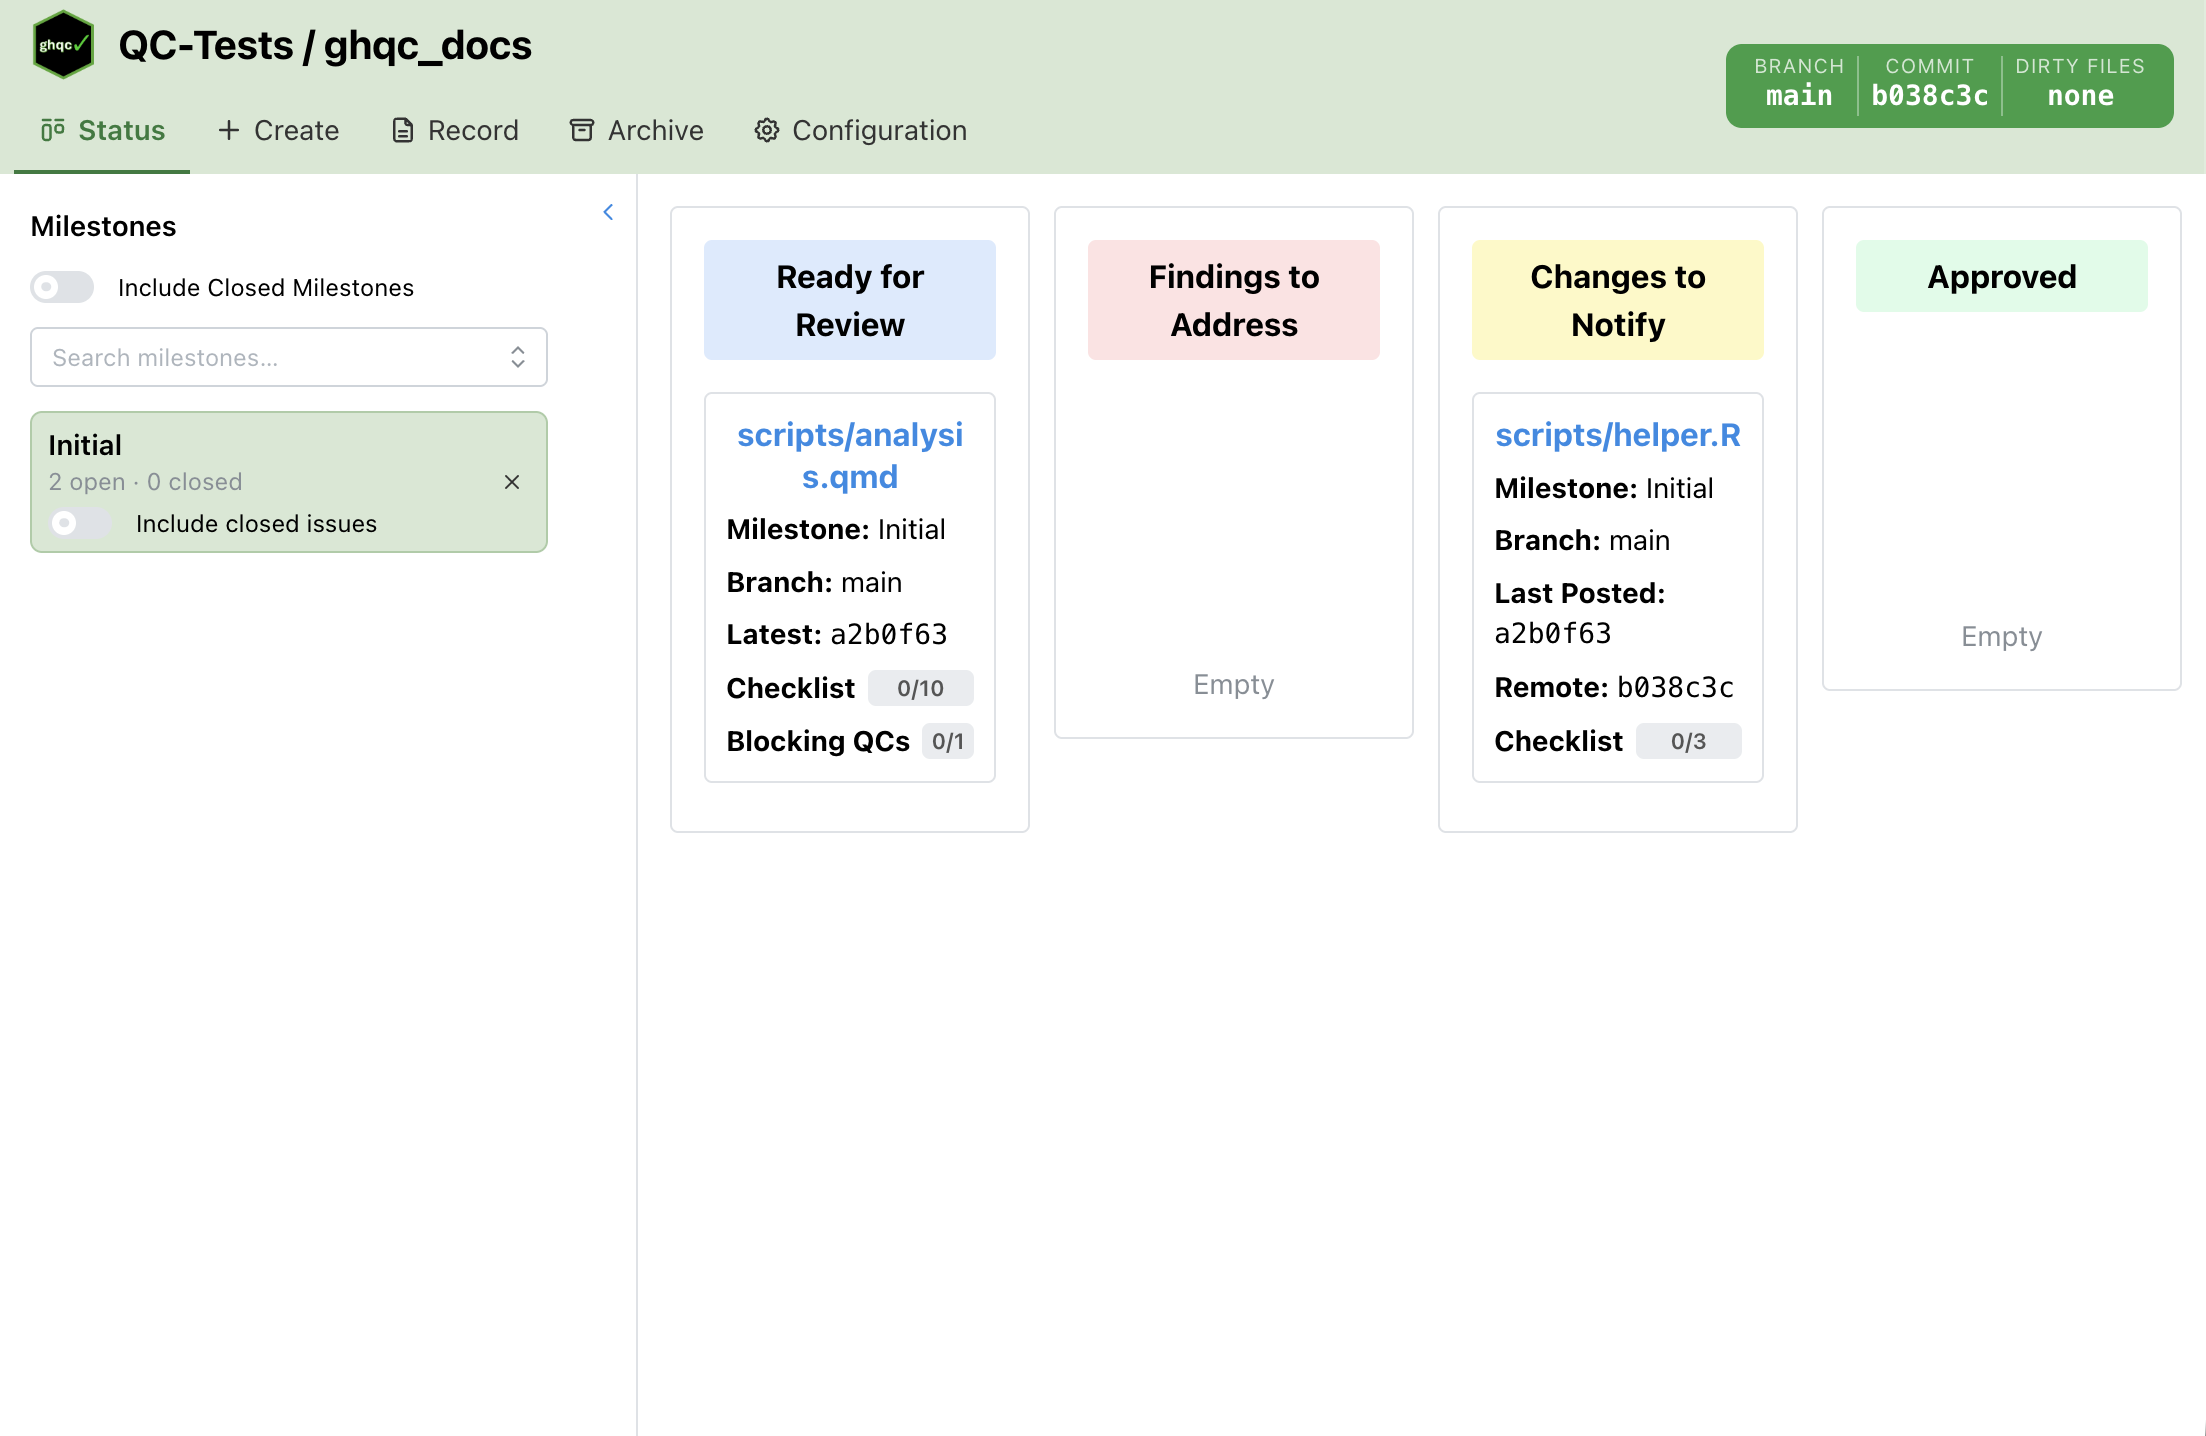
Task: Click the ghqc hexagon logo
Action: [x=63, y=45]
